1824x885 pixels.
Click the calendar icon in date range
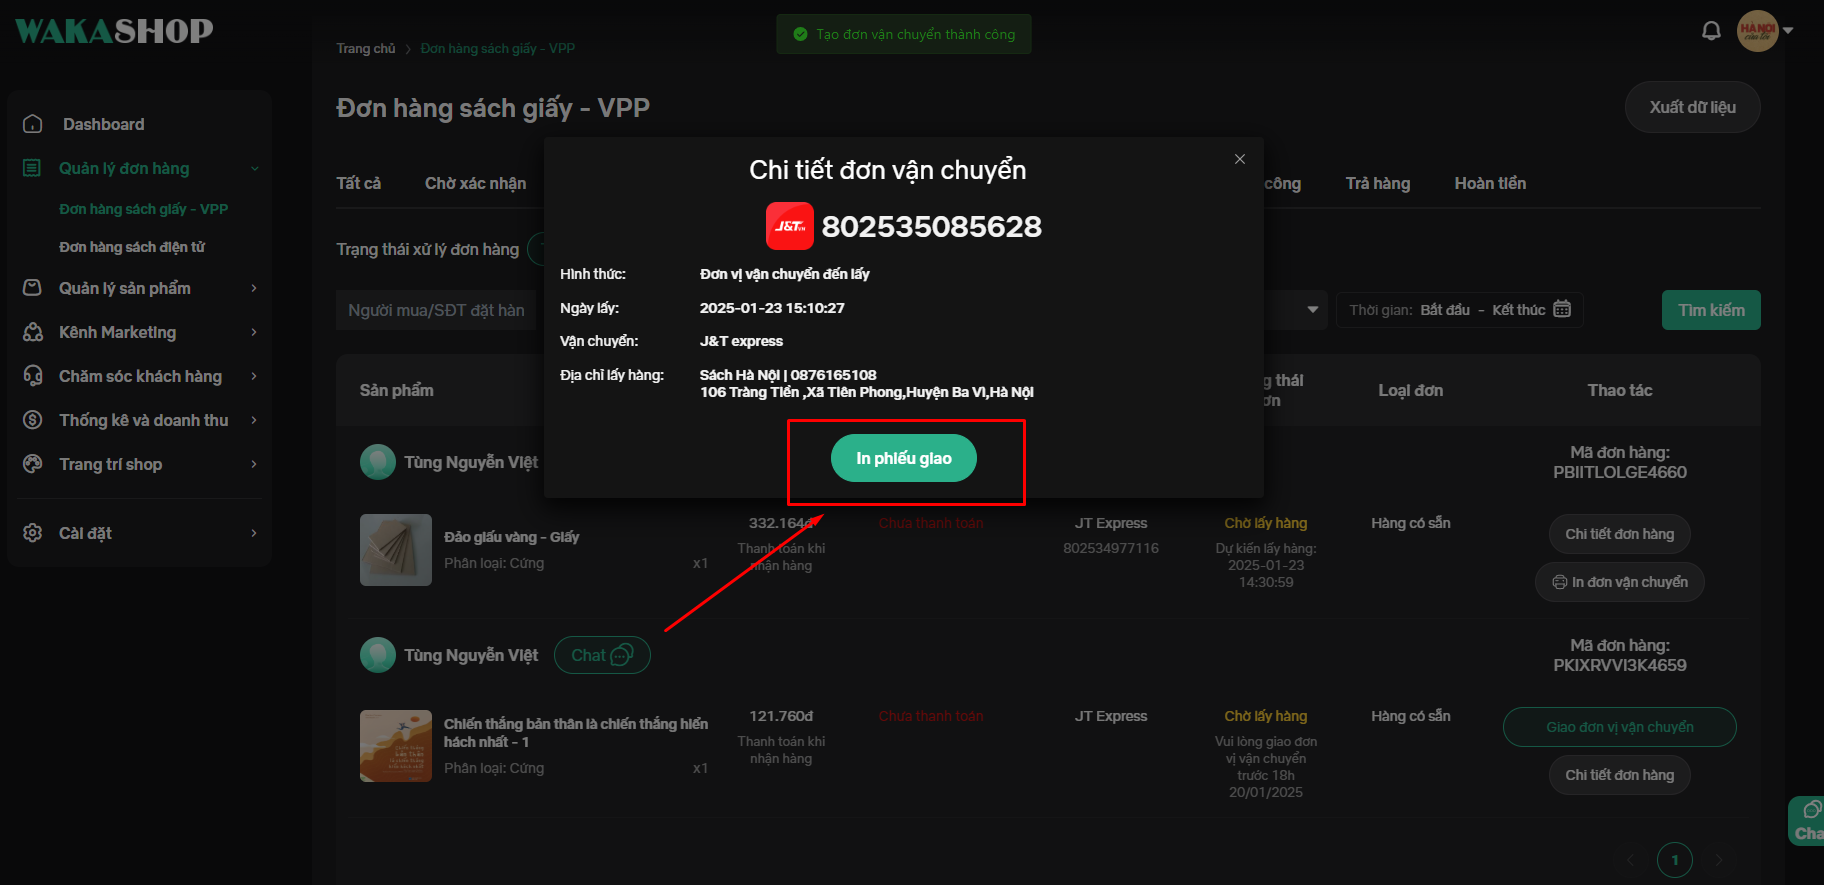point(1562,309)
